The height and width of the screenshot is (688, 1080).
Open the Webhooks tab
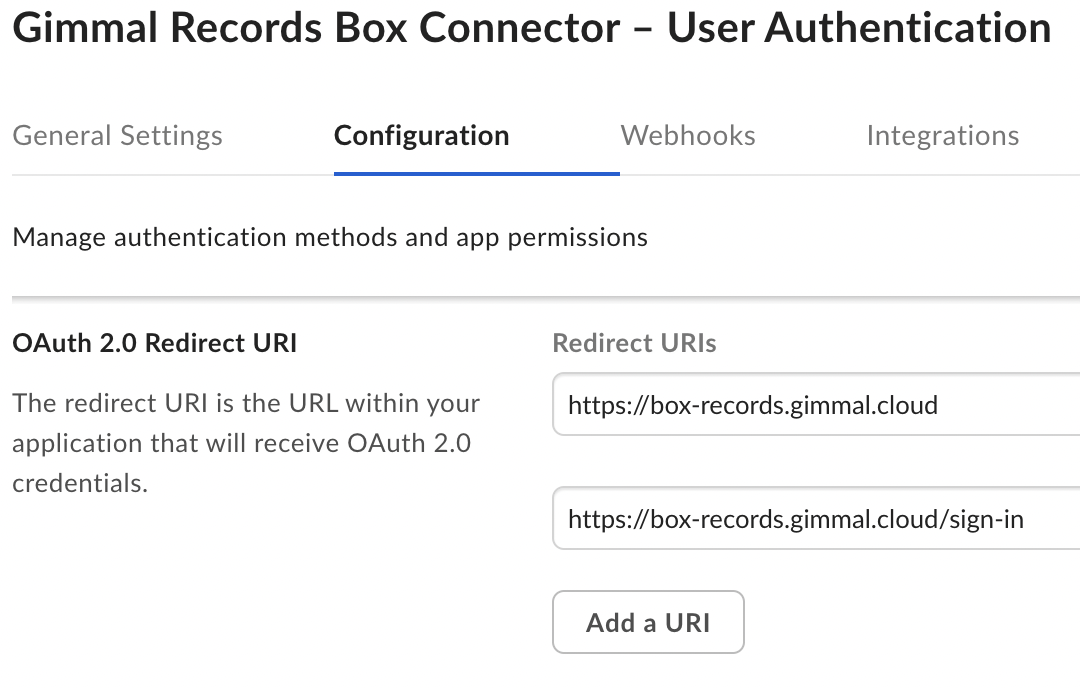click(x=688, y=136)
